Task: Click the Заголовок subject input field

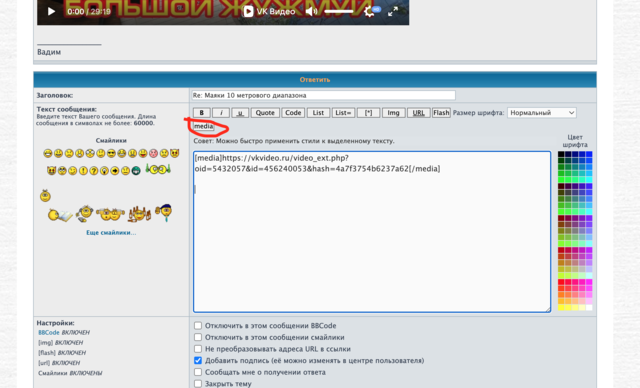Action: [x=324, y=95]
